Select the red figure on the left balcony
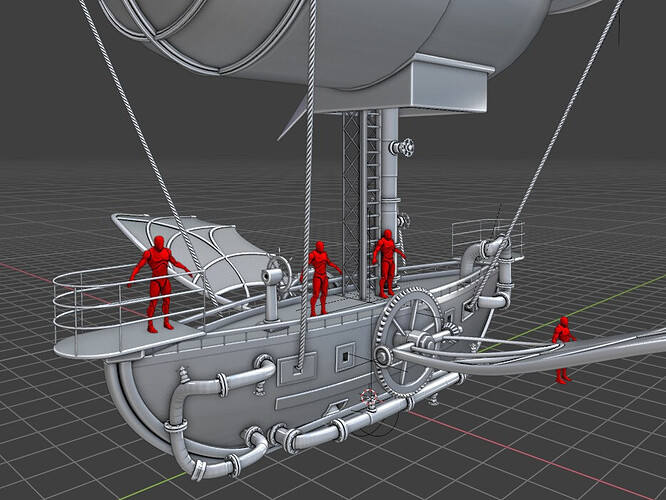Viewport: 666px width, 500px height. coord(159,284)
